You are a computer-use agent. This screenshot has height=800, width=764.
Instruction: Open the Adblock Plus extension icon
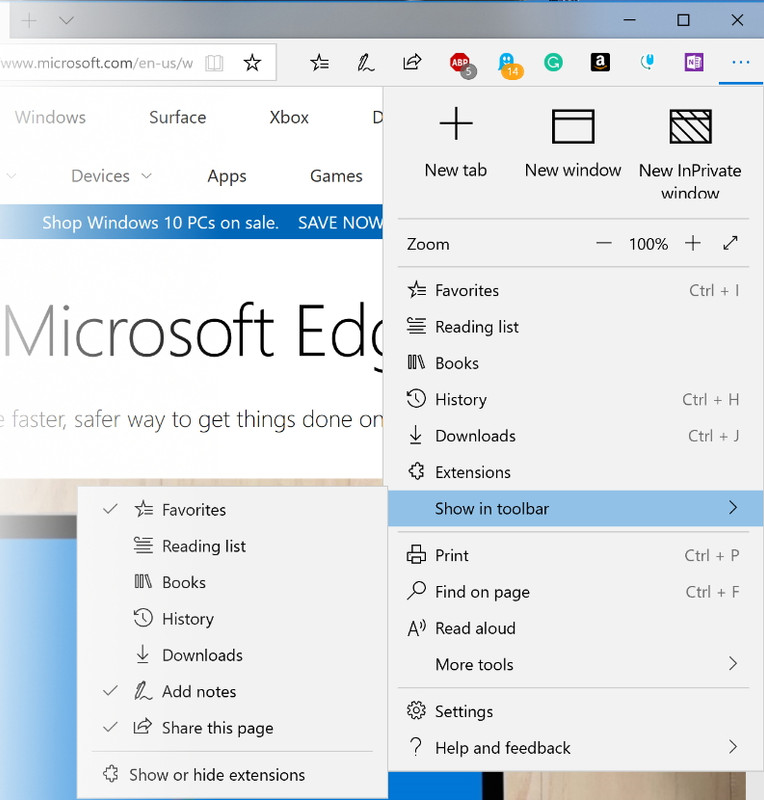tap(461, 64)
